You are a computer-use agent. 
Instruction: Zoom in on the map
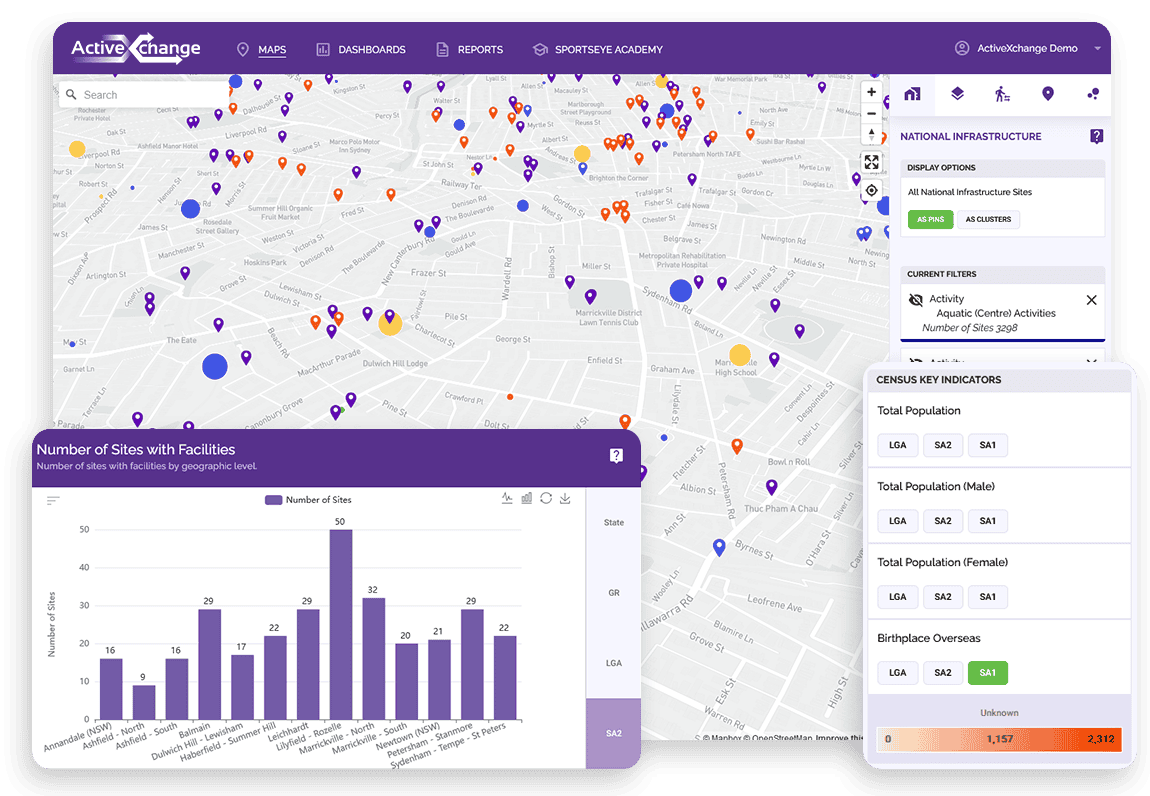871,92
